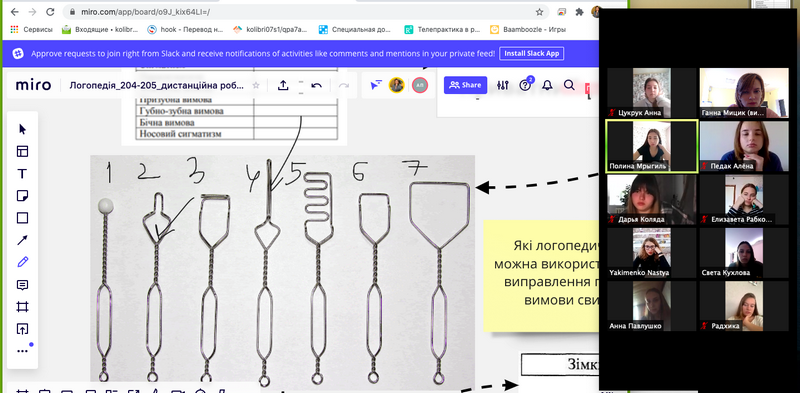Open the hook - Перевод bookmark
The width and height of the screenshot is (800, 393).
pos(185,30)
